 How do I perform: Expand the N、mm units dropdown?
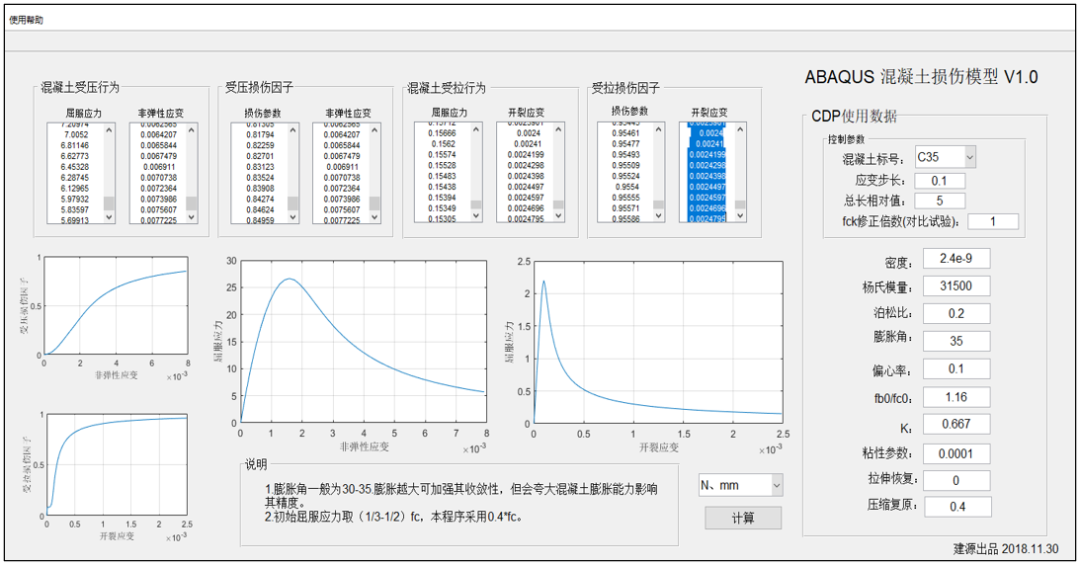coord(740,485)
